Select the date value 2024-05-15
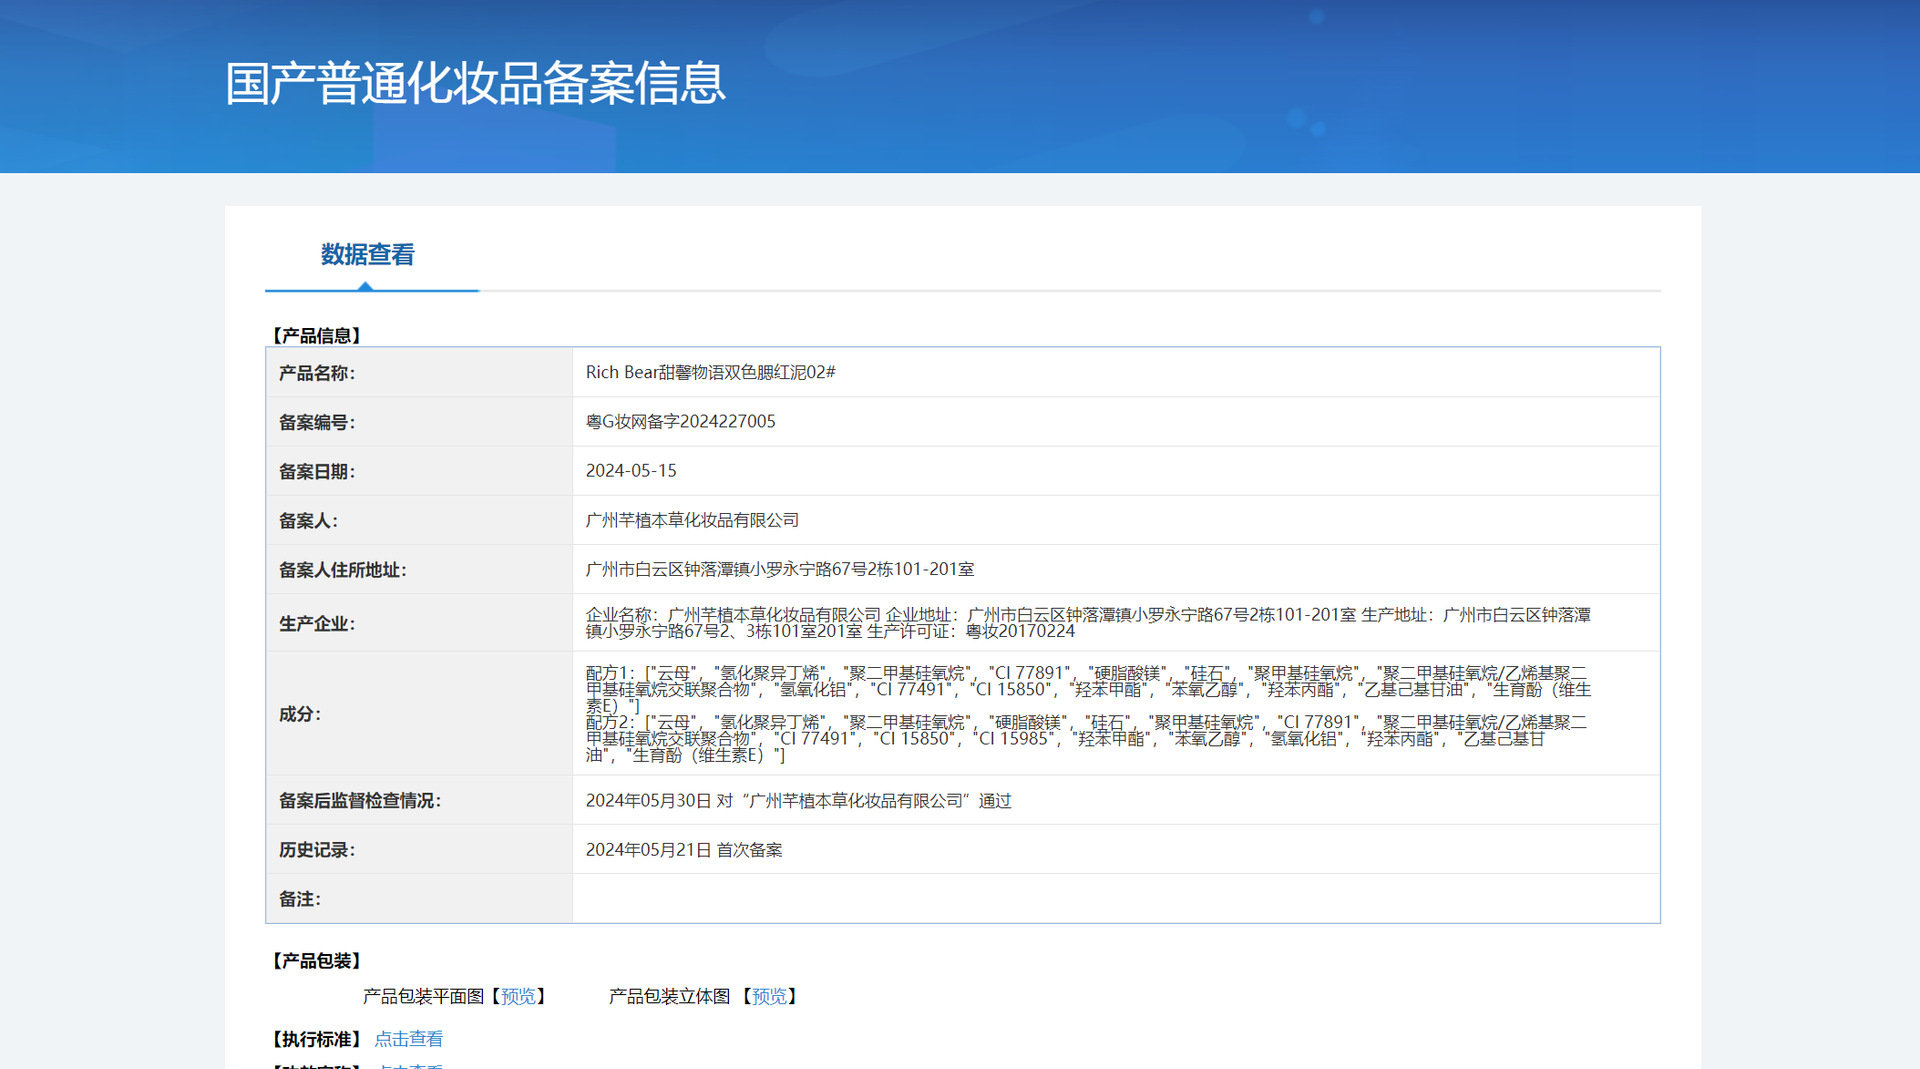The image size is (1920, 1069). click(631, 470)
